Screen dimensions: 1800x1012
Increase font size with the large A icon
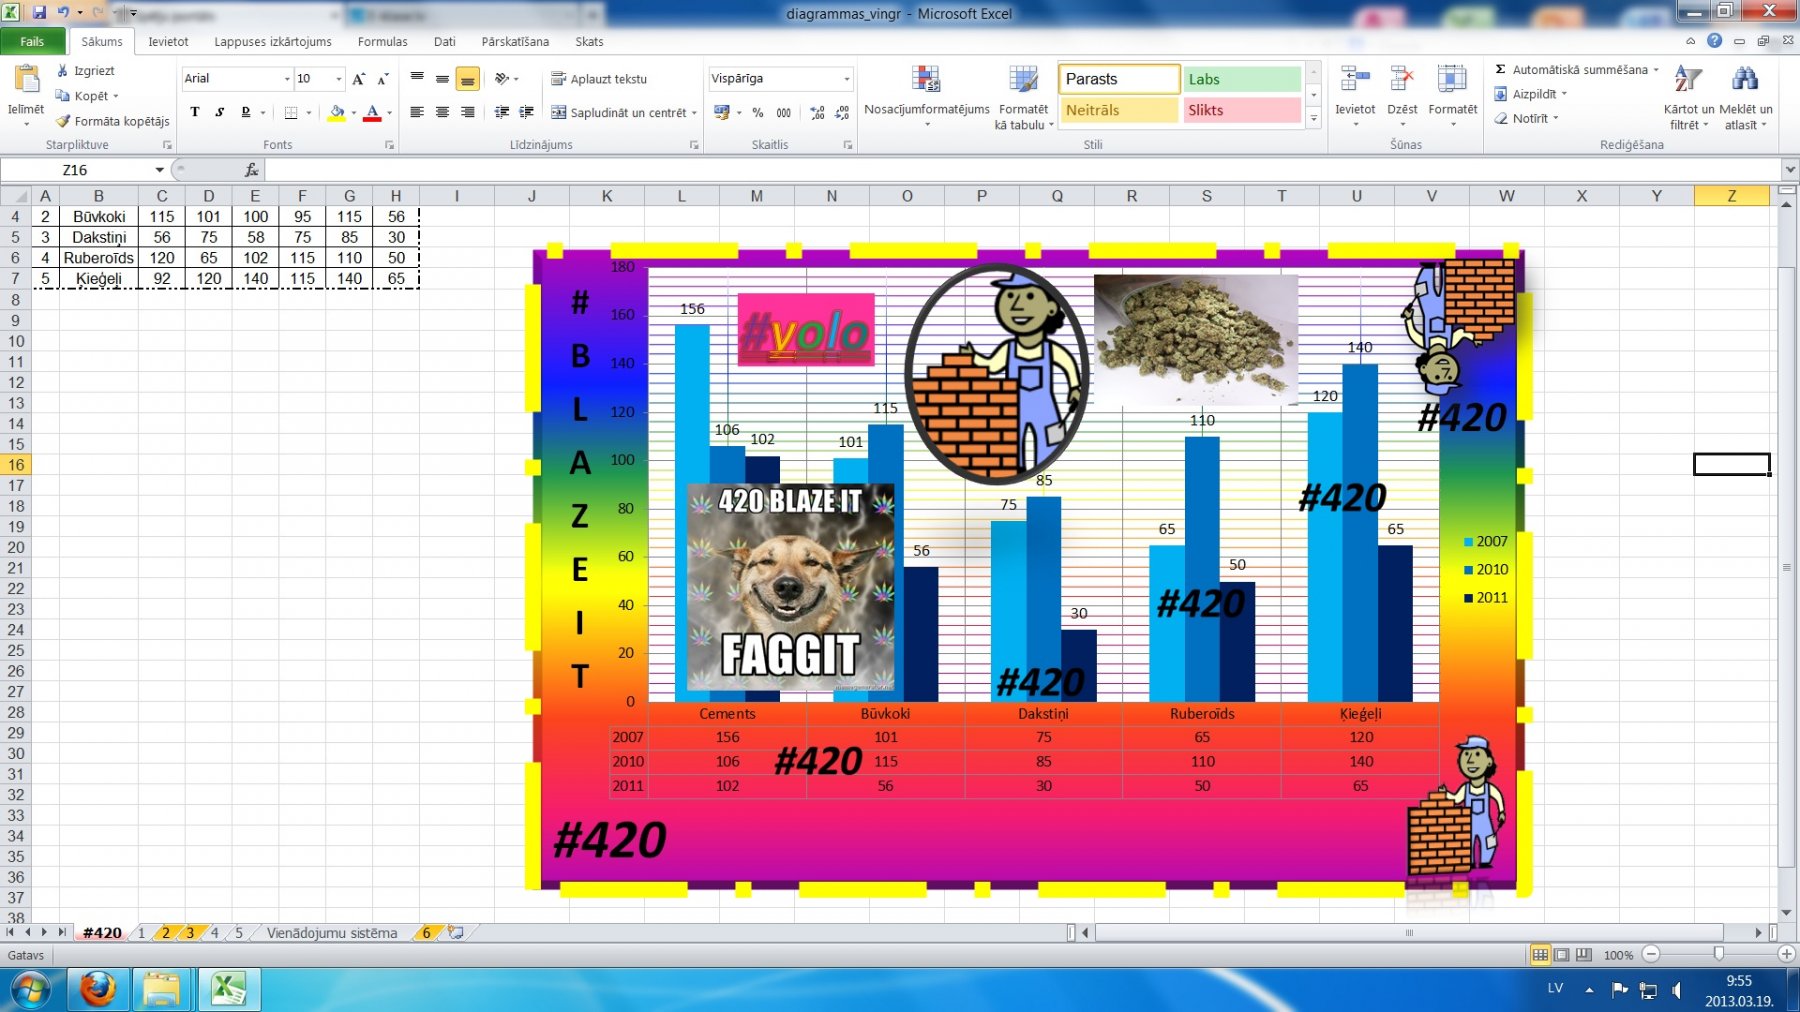click(359, 79)
